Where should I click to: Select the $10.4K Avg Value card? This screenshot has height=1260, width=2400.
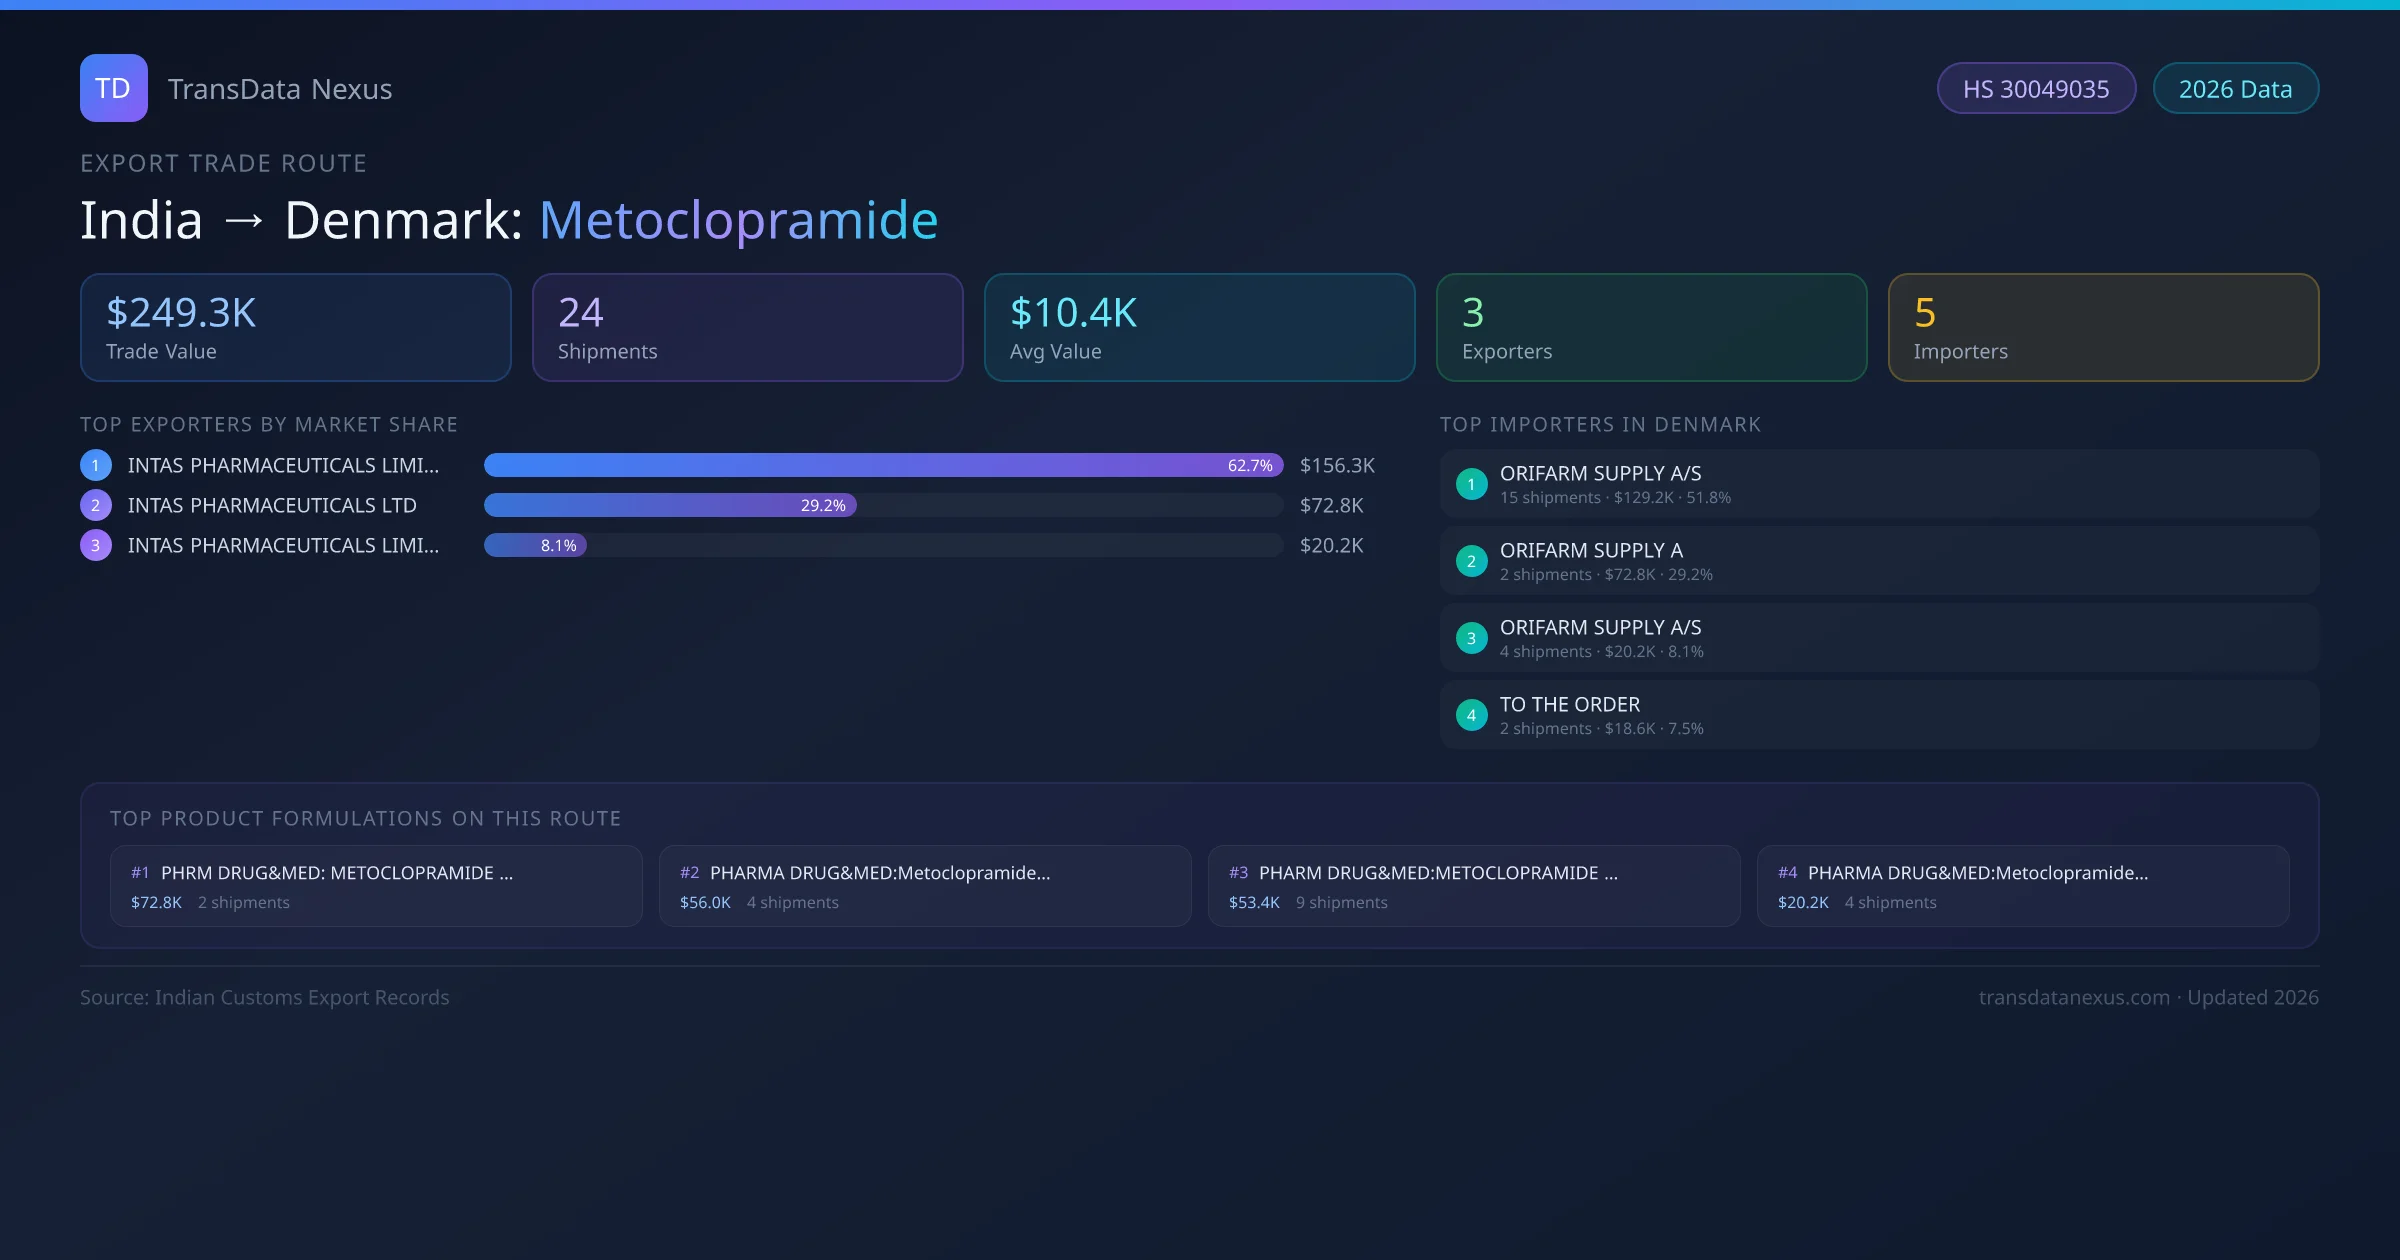click(1199, 328)
